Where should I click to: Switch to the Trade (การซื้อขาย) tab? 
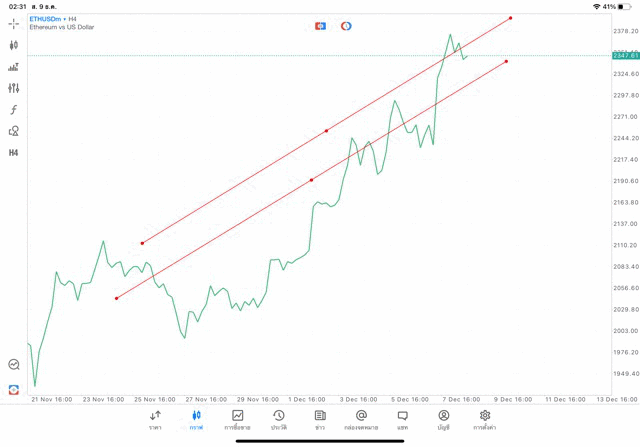point(238,420)
